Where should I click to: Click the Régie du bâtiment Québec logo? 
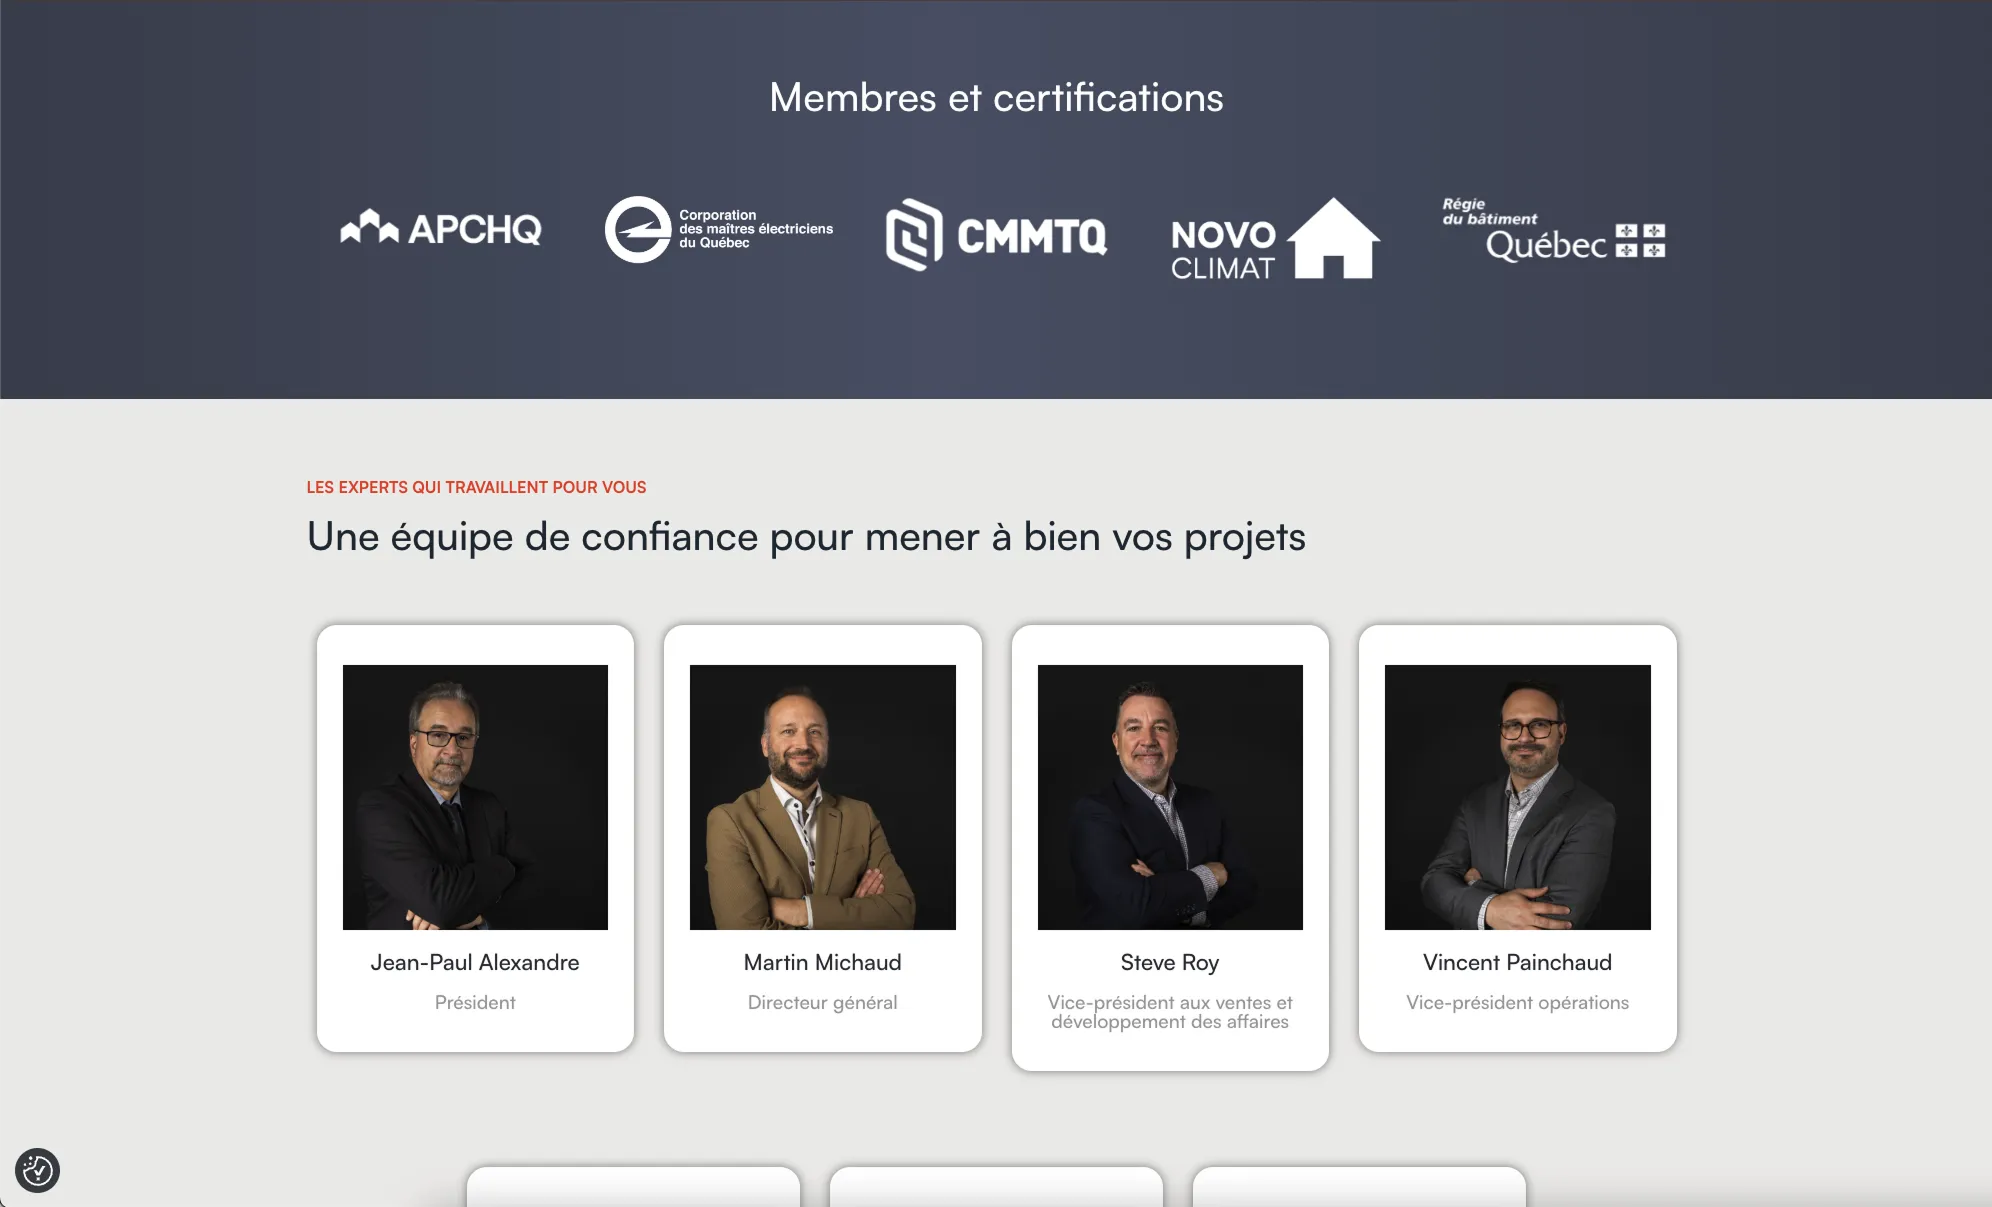click(1553, 231)
